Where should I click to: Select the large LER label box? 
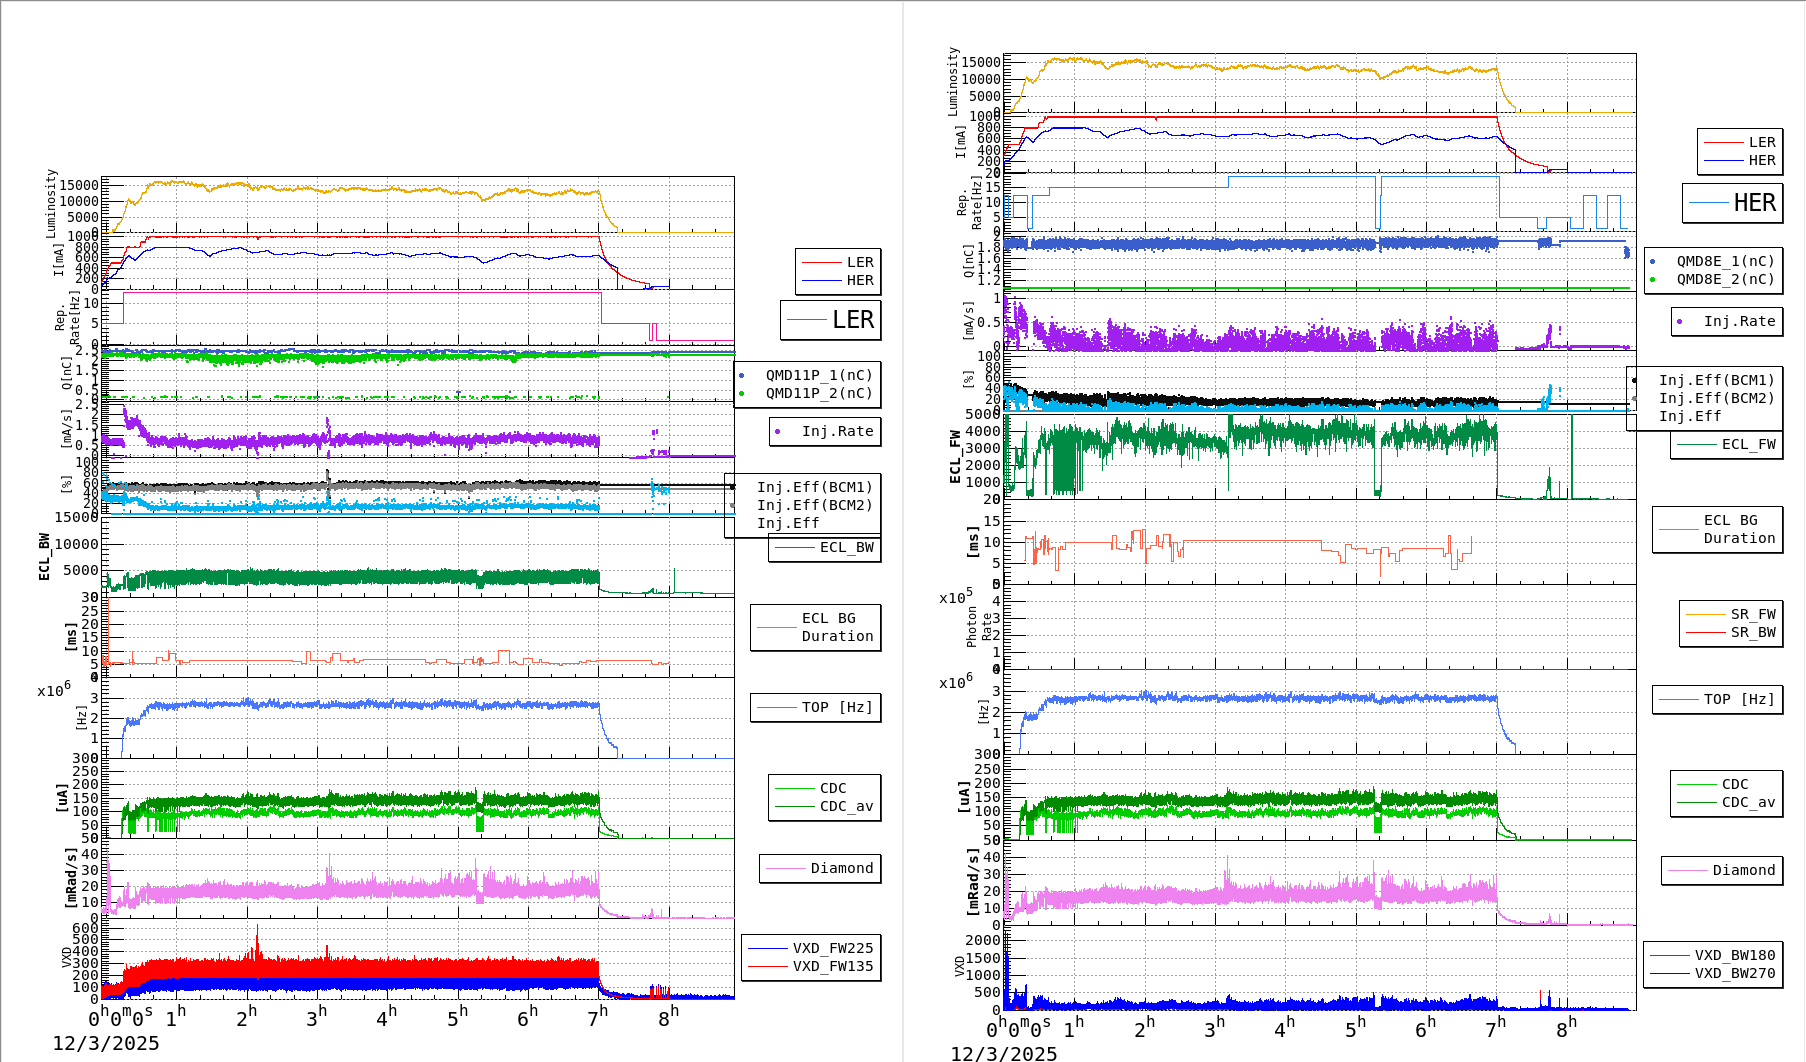(x=831, y=320)
